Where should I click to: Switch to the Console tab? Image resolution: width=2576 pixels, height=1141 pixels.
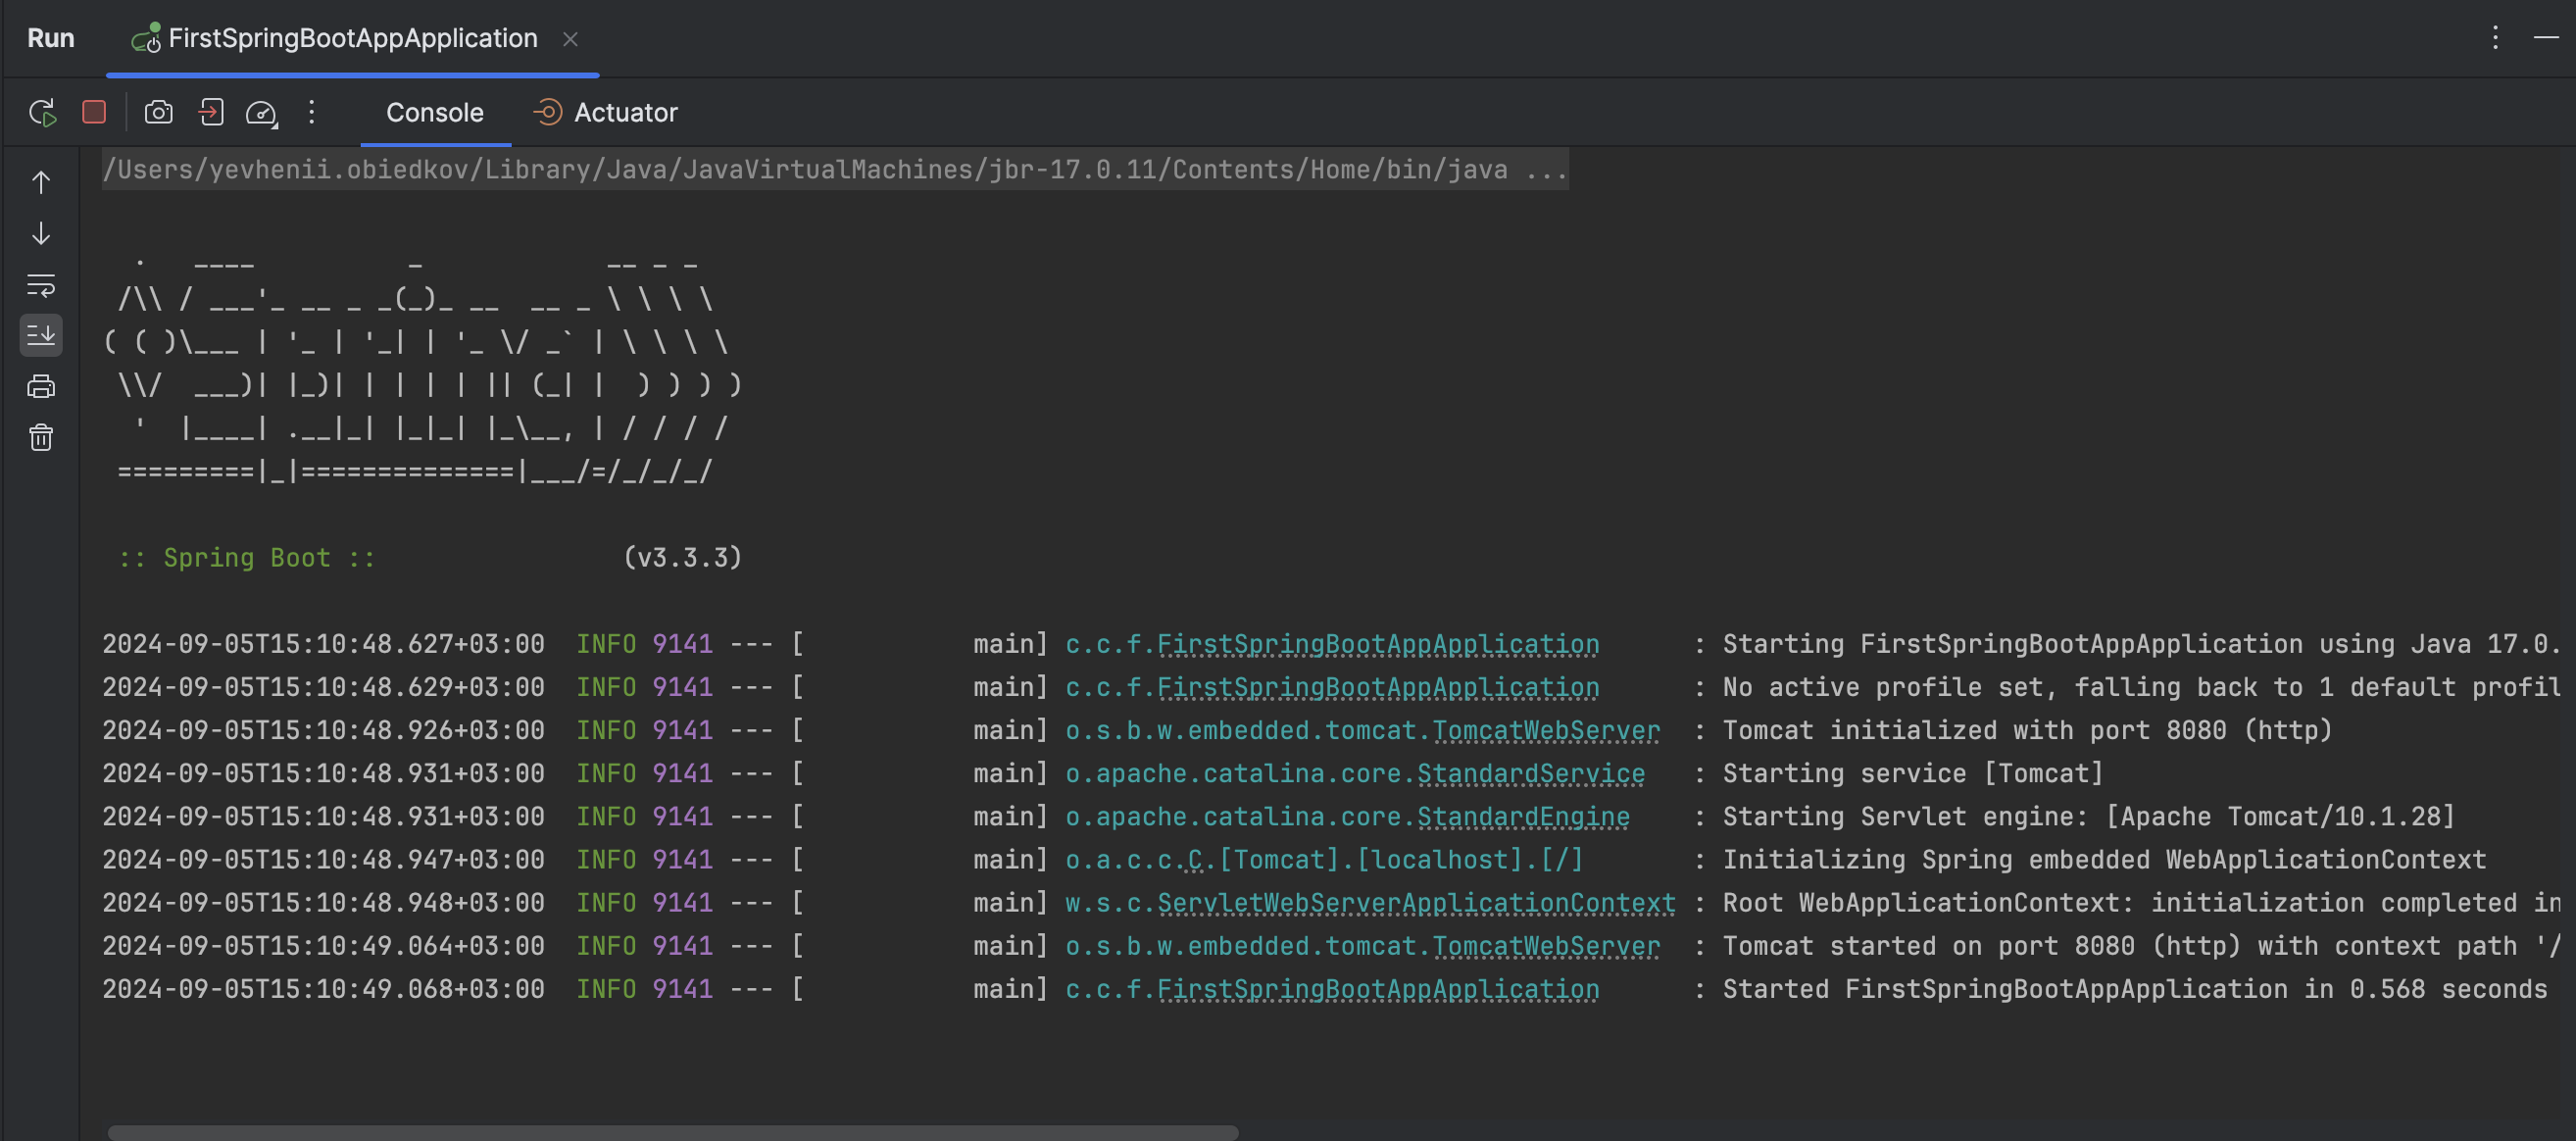coord(435,112)
